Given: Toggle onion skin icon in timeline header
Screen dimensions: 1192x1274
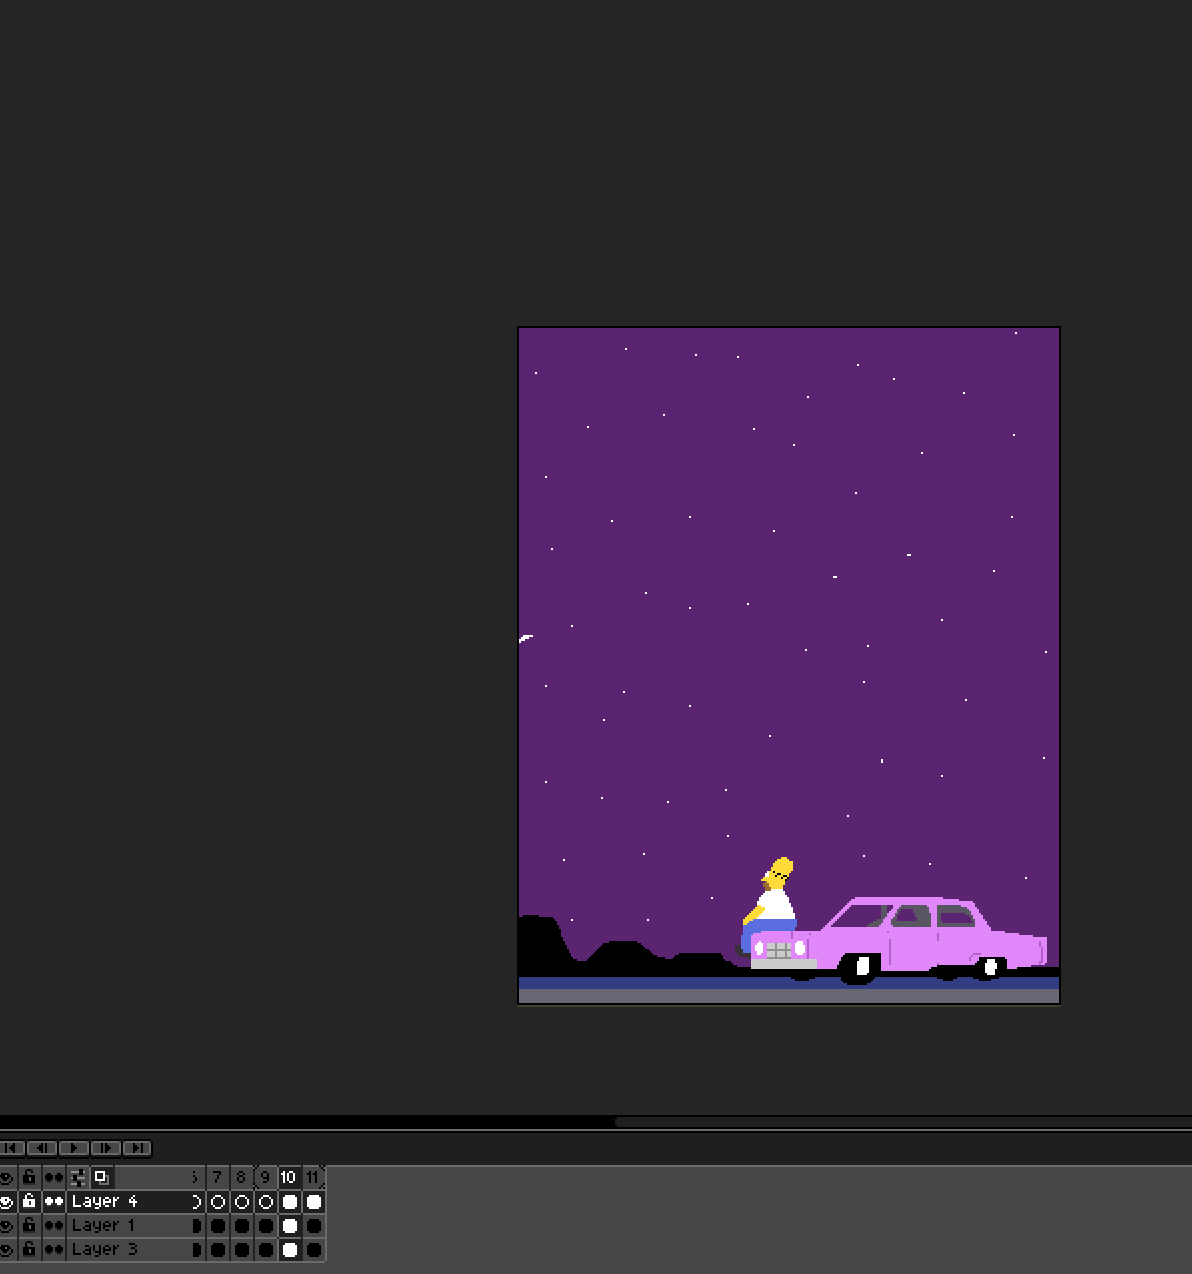Looking at the screenshot, I should point(101,1177).
